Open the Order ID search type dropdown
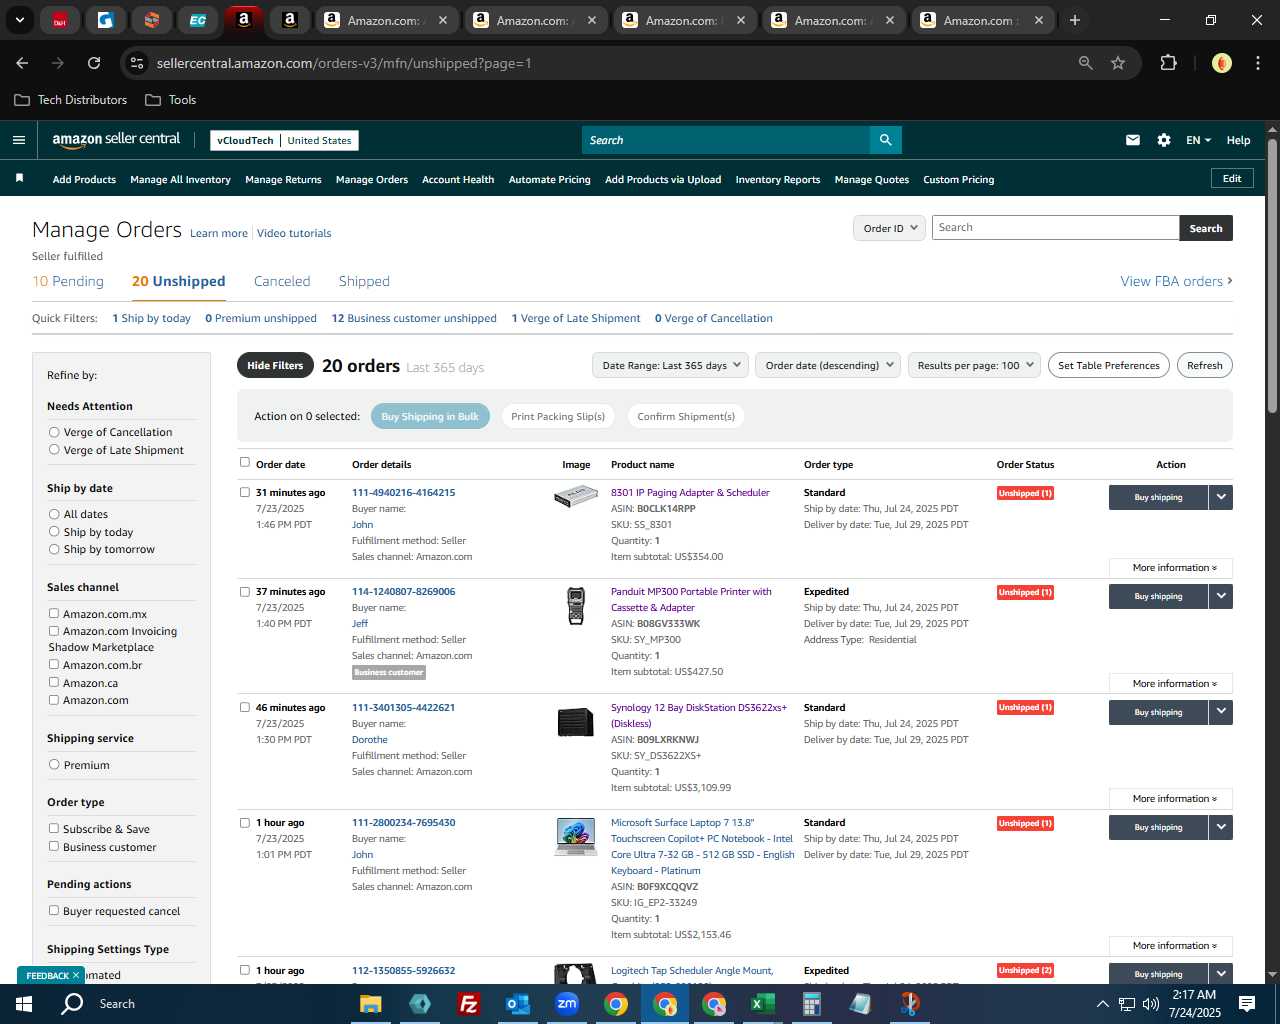The height and width of the screenshot is (1024, 1280). [889, 228]
